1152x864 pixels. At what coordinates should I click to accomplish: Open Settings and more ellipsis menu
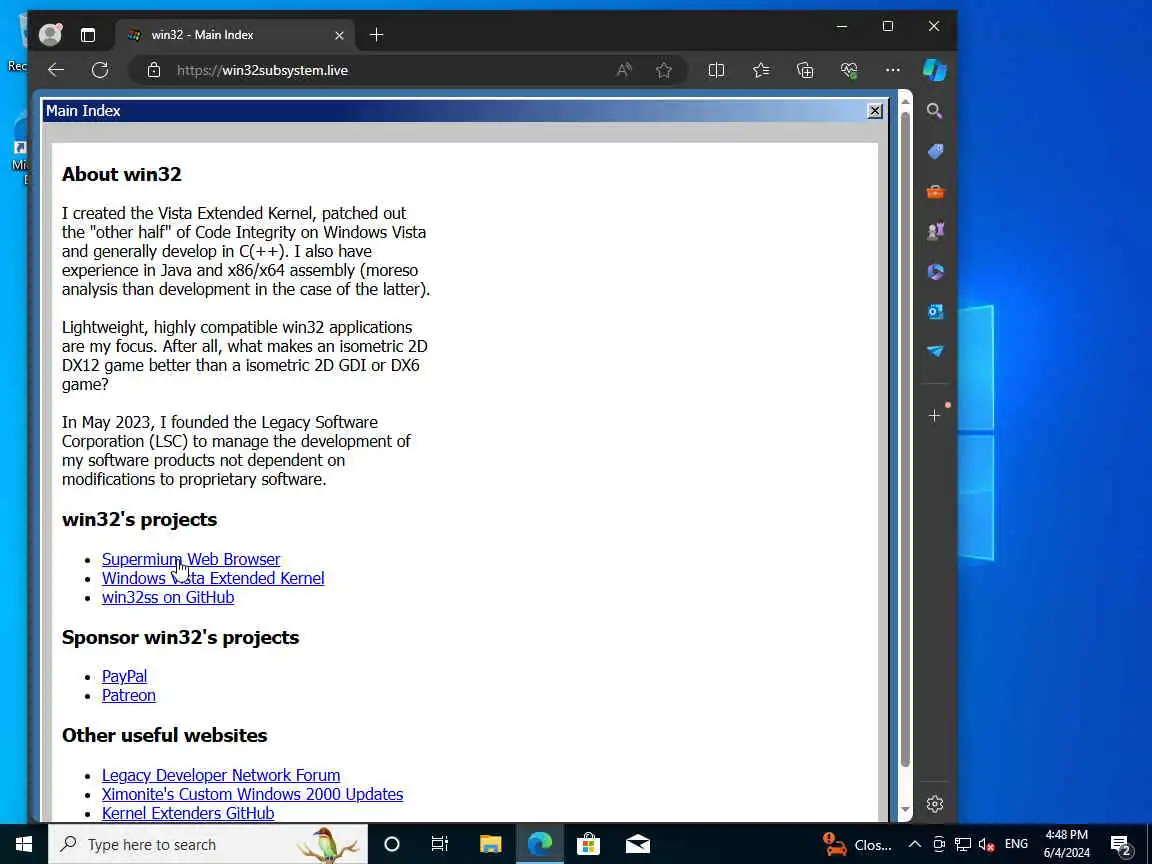[893, 71]
